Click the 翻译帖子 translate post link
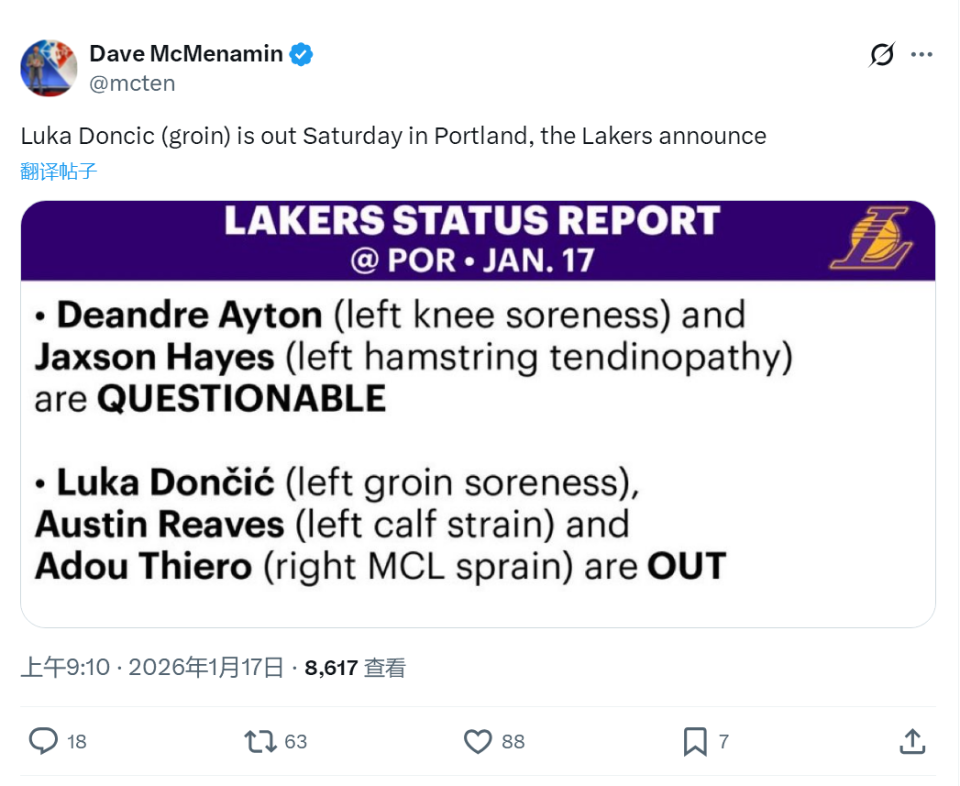The image size is (960, 786). coord(58,171)
